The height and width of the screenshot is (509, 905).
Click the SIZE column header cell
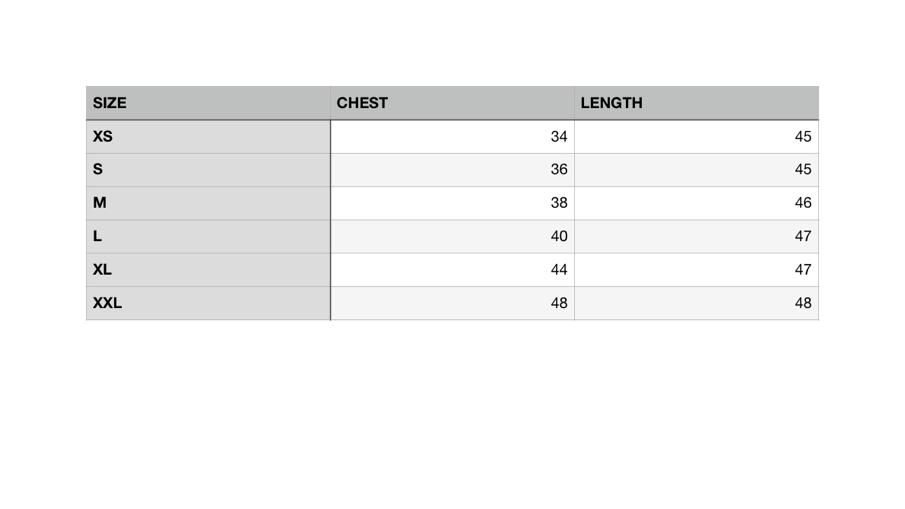click(x=208, y=103)
